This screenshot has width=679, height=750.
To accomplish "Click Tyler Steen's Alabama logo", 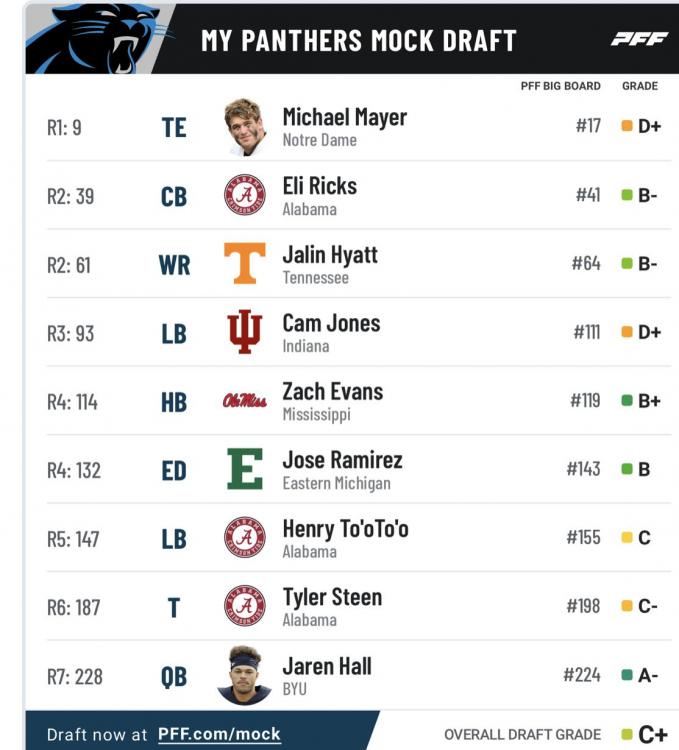I will point(244,605).
